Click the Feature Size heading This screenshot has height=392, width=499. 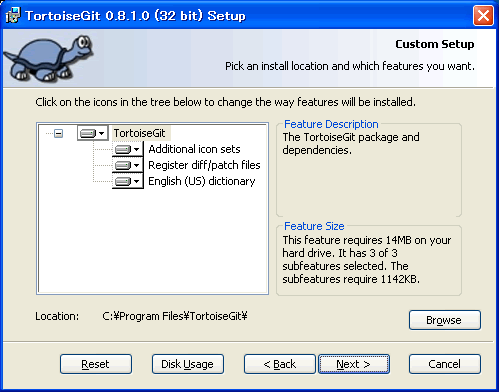[314, 226]
